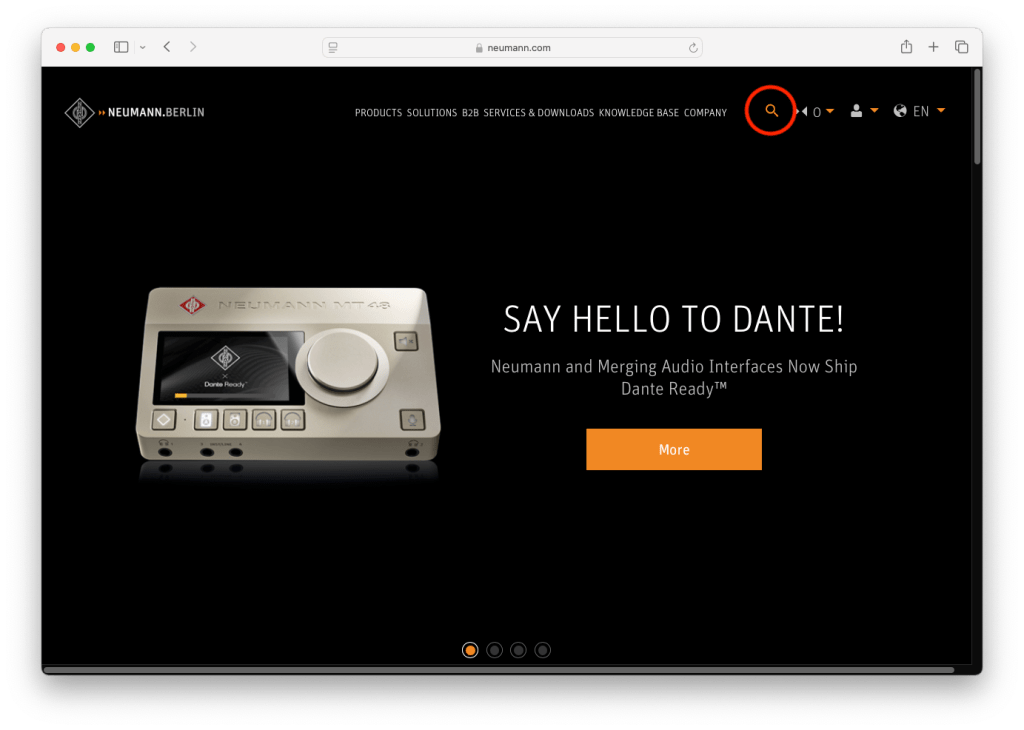1024x730 pixels.
Task: Show tab overview in Safari
Action: 961,47
